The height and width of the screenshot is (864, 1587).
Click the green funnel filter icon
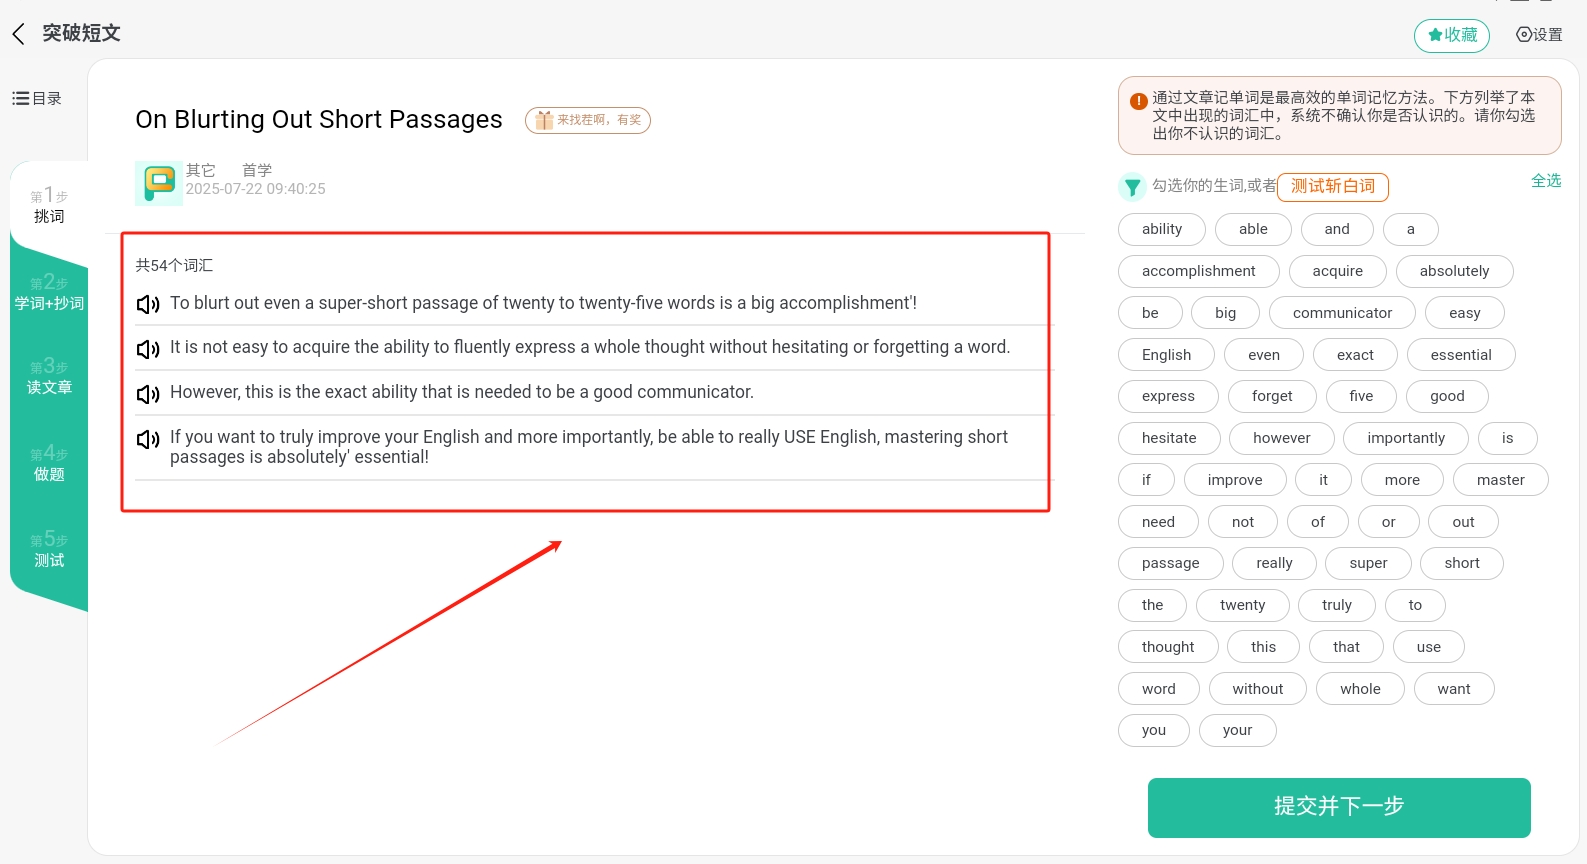point(1132,186)
